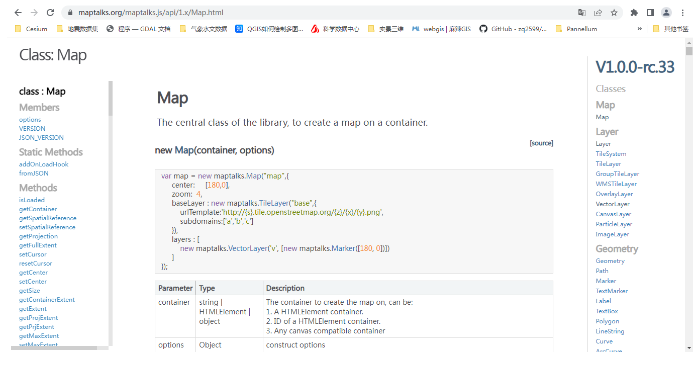Image resolution: width=699 pixels, height=366 pixels.
Task: Jump to setCursor method
Action: point(33,254)
